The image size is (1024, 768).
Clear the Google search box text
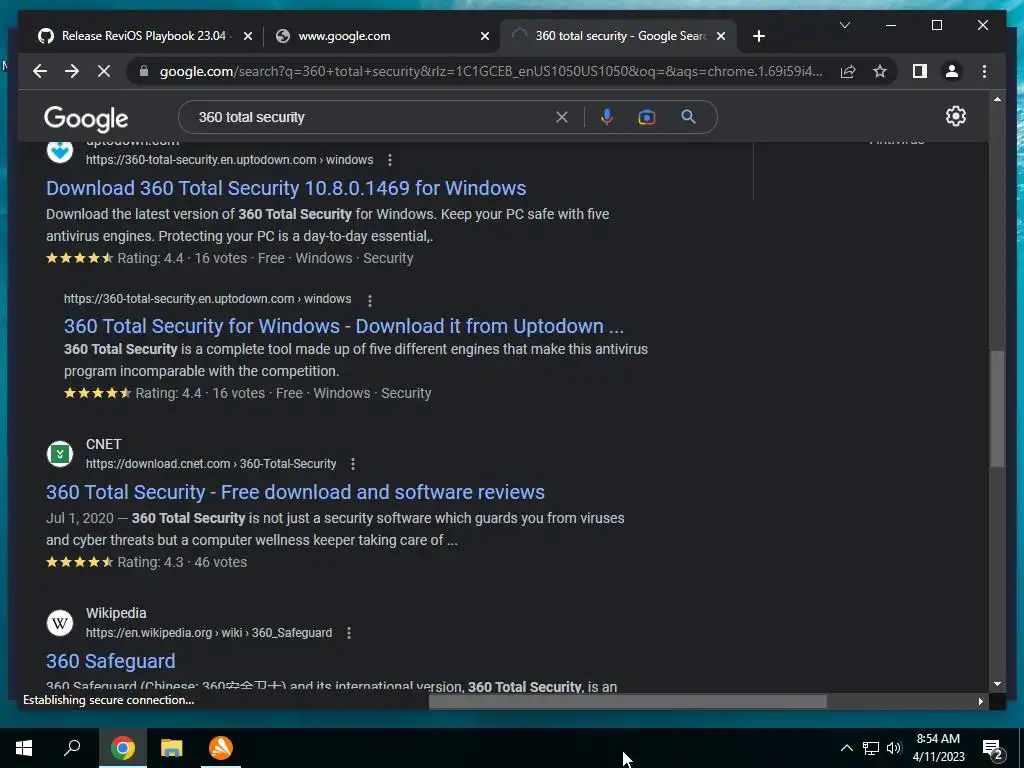(x=562, y=117)
